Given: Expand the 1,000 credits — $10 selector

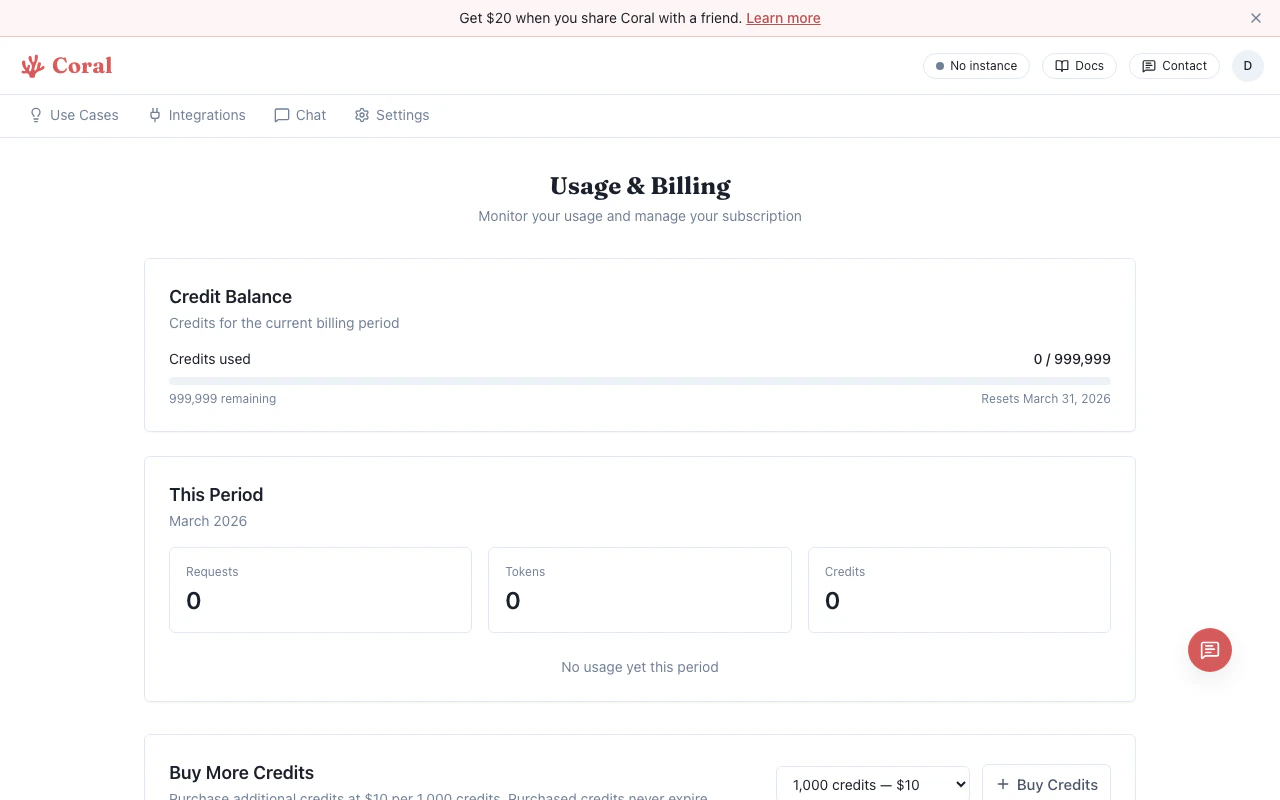Looking at the screenshot, I should (872, 784).
